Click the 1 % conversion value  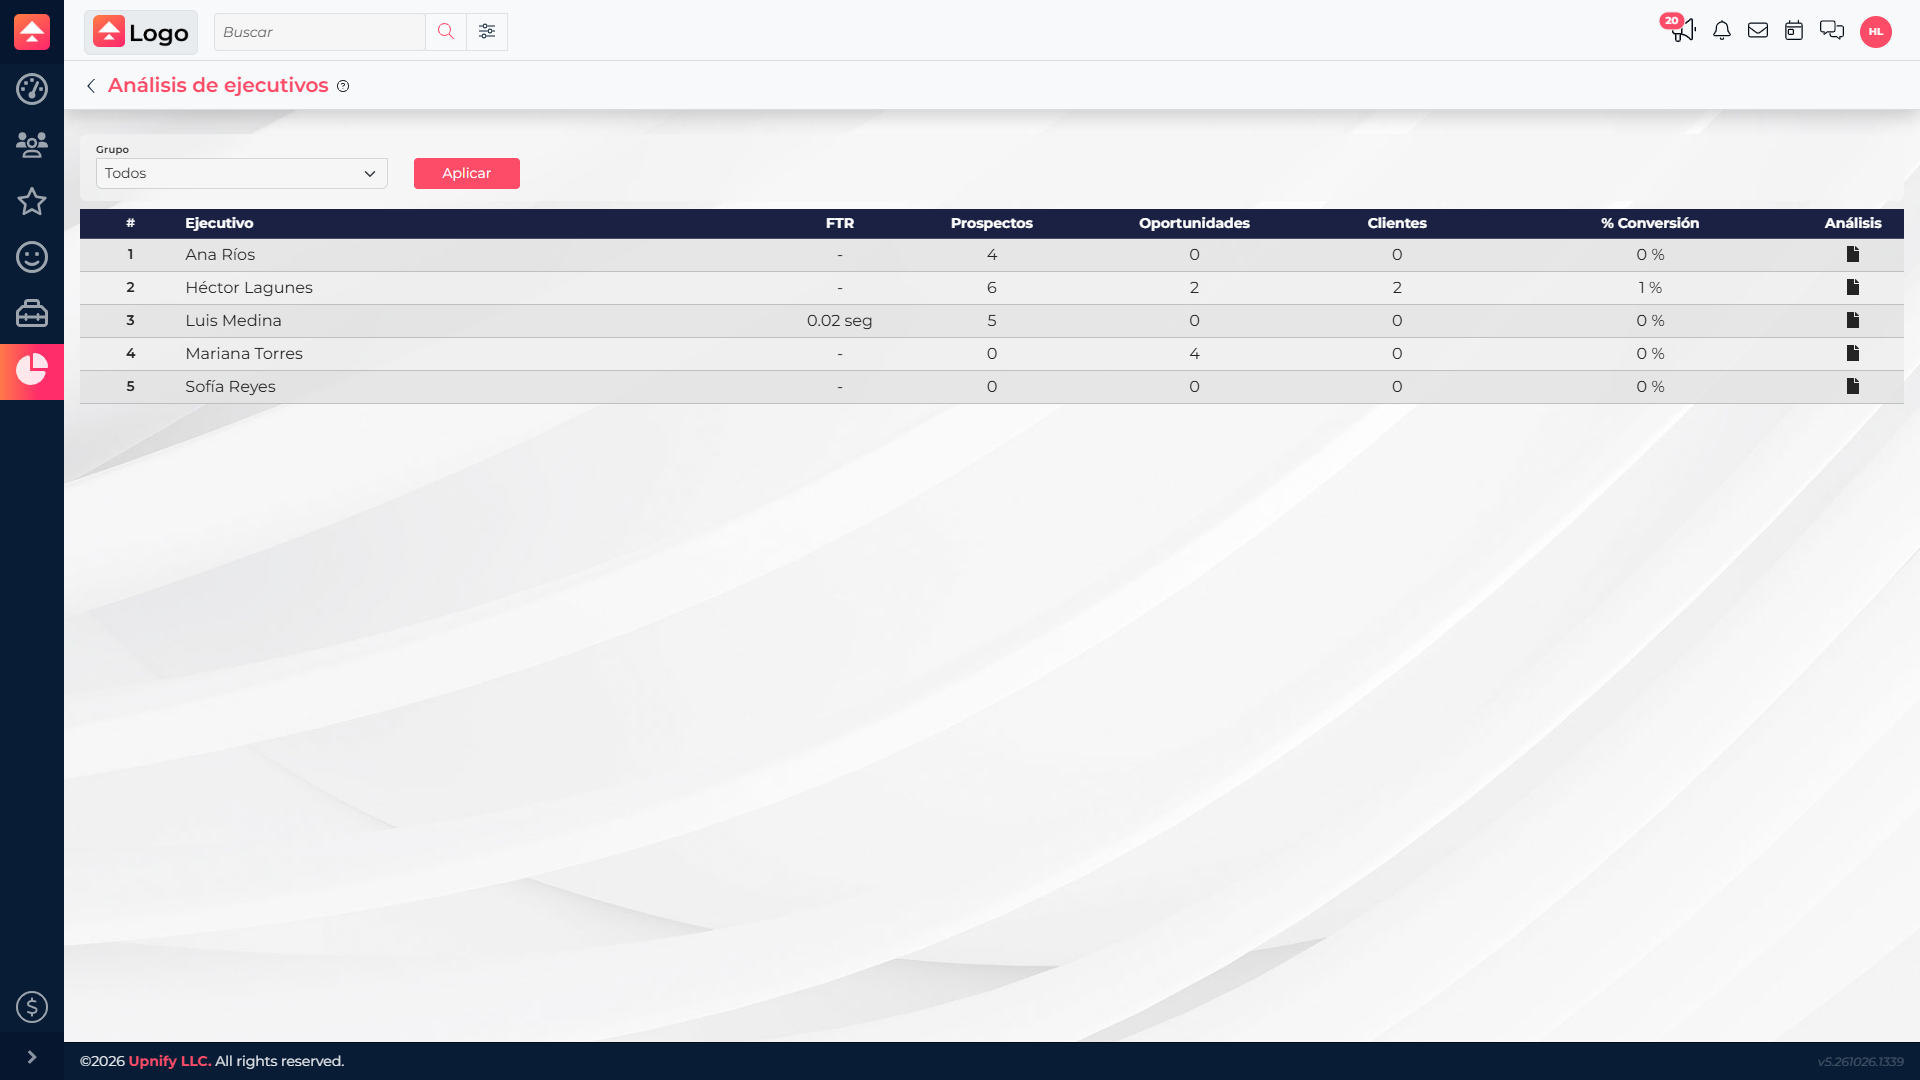pos(1650,288)
